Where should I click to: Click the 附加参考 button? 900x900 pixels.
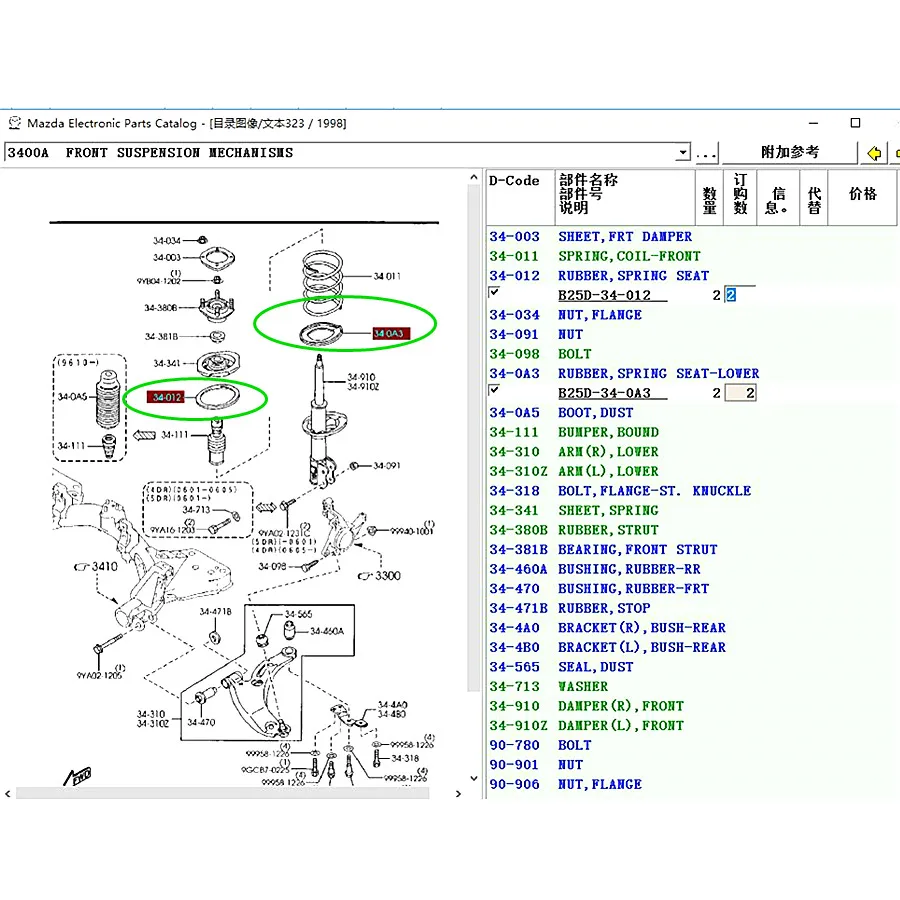789,152
